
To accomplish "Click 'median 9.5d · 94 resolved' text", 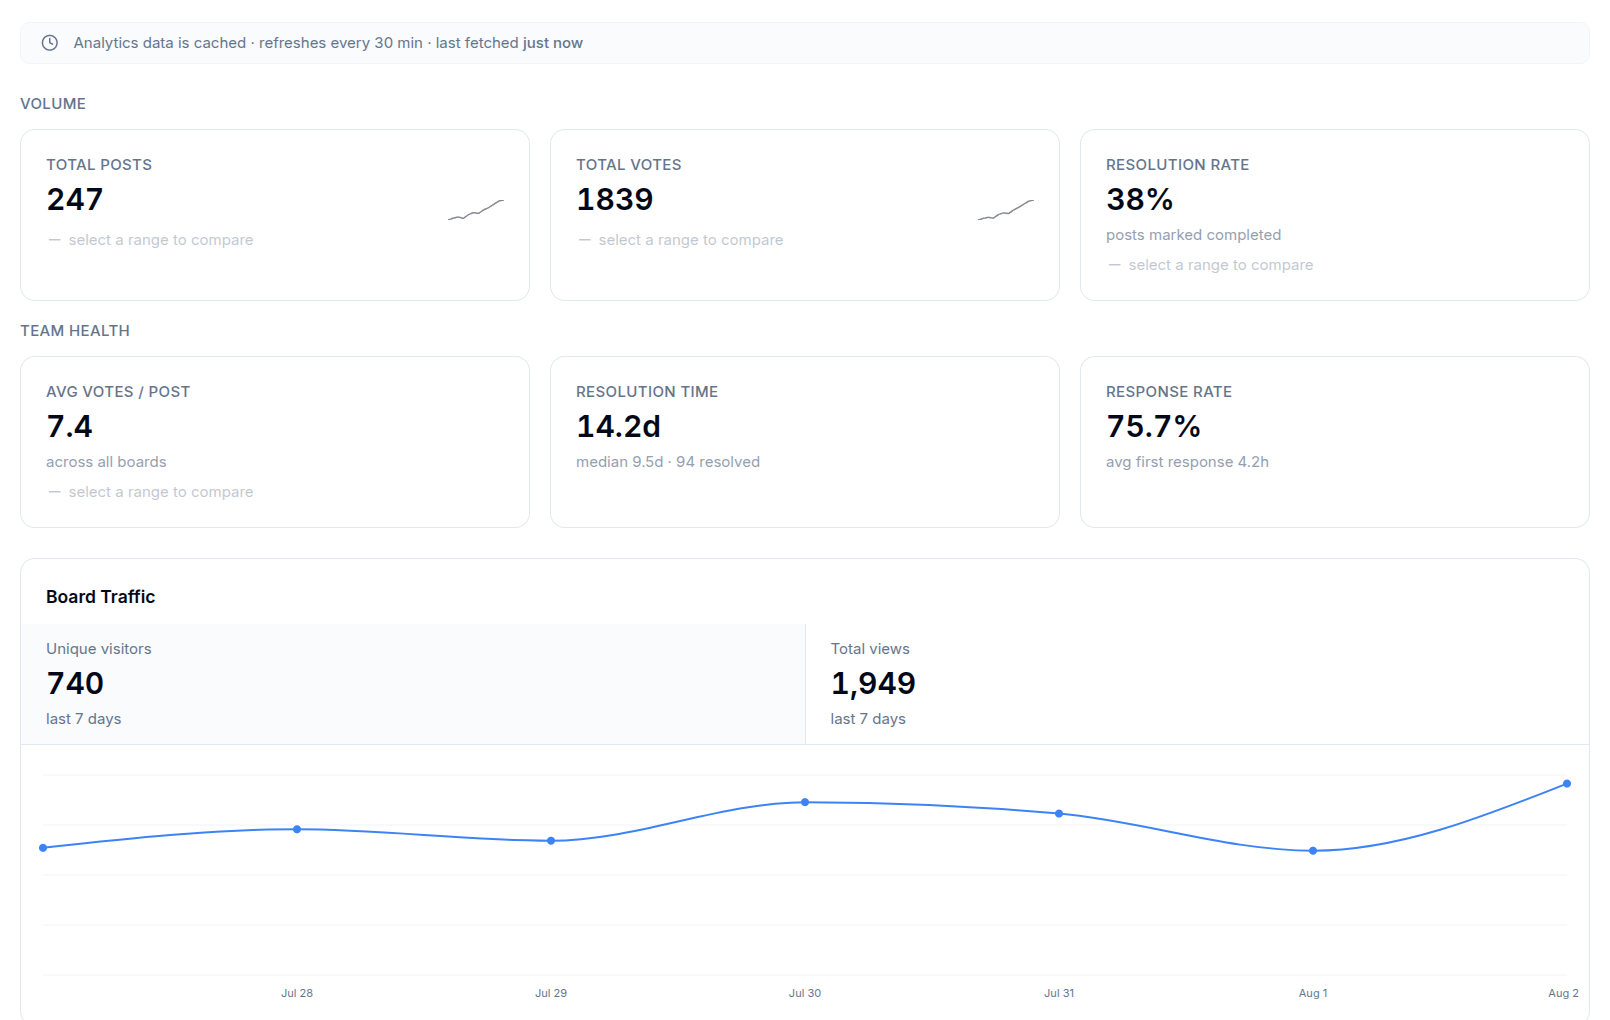I will [668, 462].
